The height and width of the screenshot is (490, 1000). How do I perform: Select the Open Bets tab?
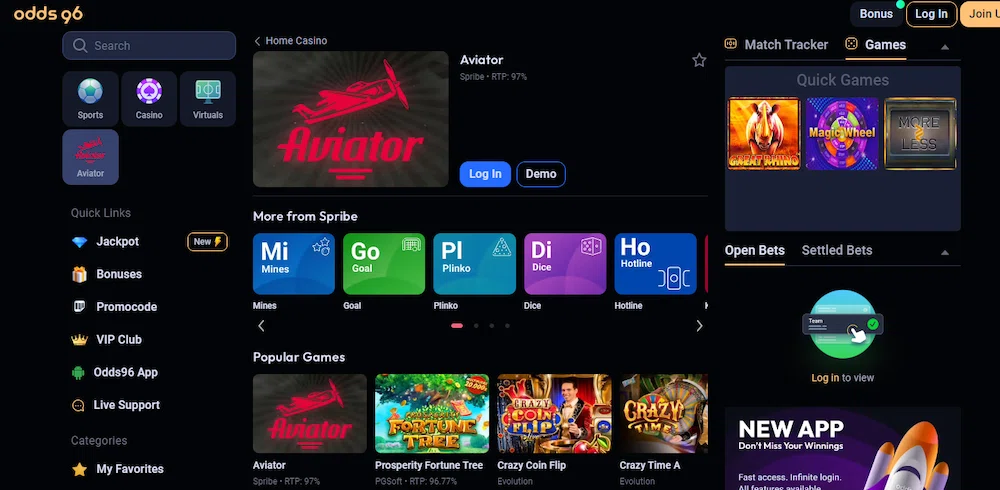coord(754,251)
